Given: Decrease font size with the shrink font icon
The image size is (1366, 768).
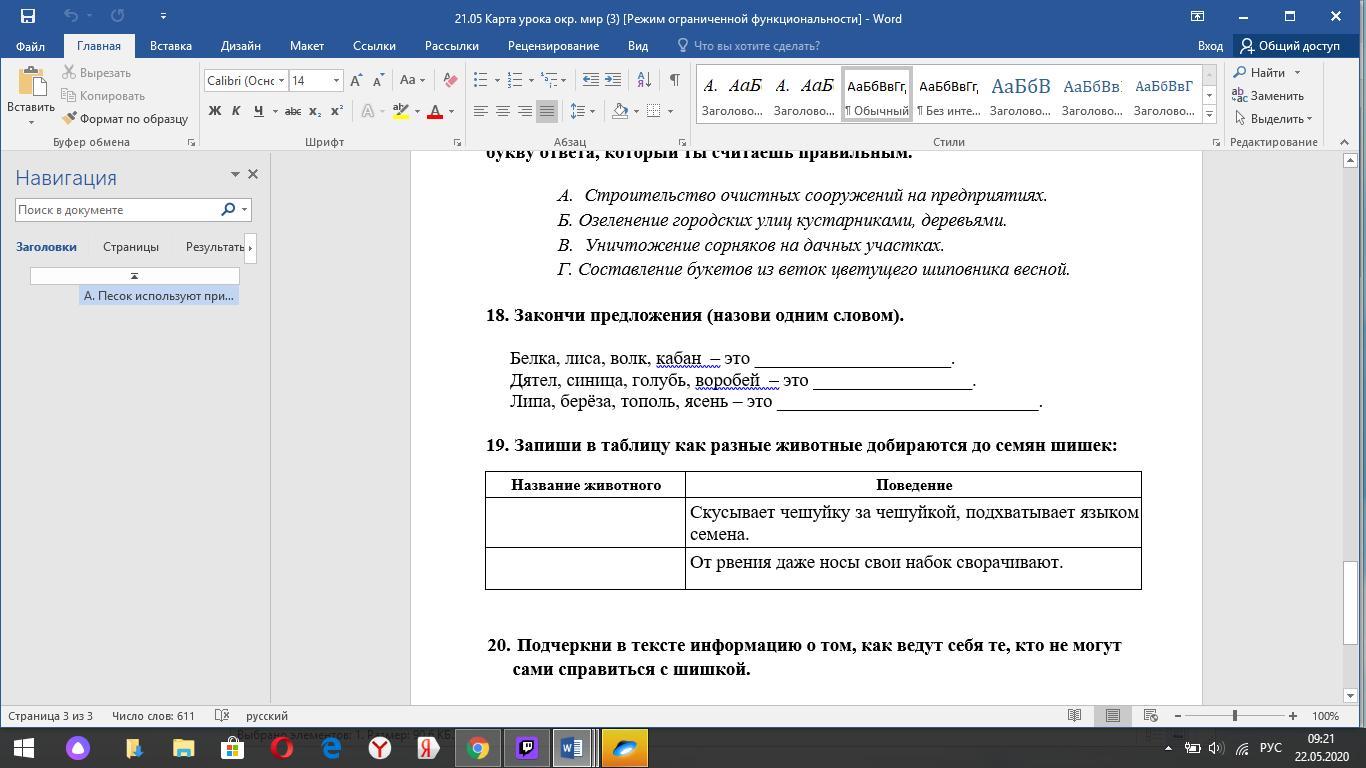Looking at the screenshot, I should (378, 80).
